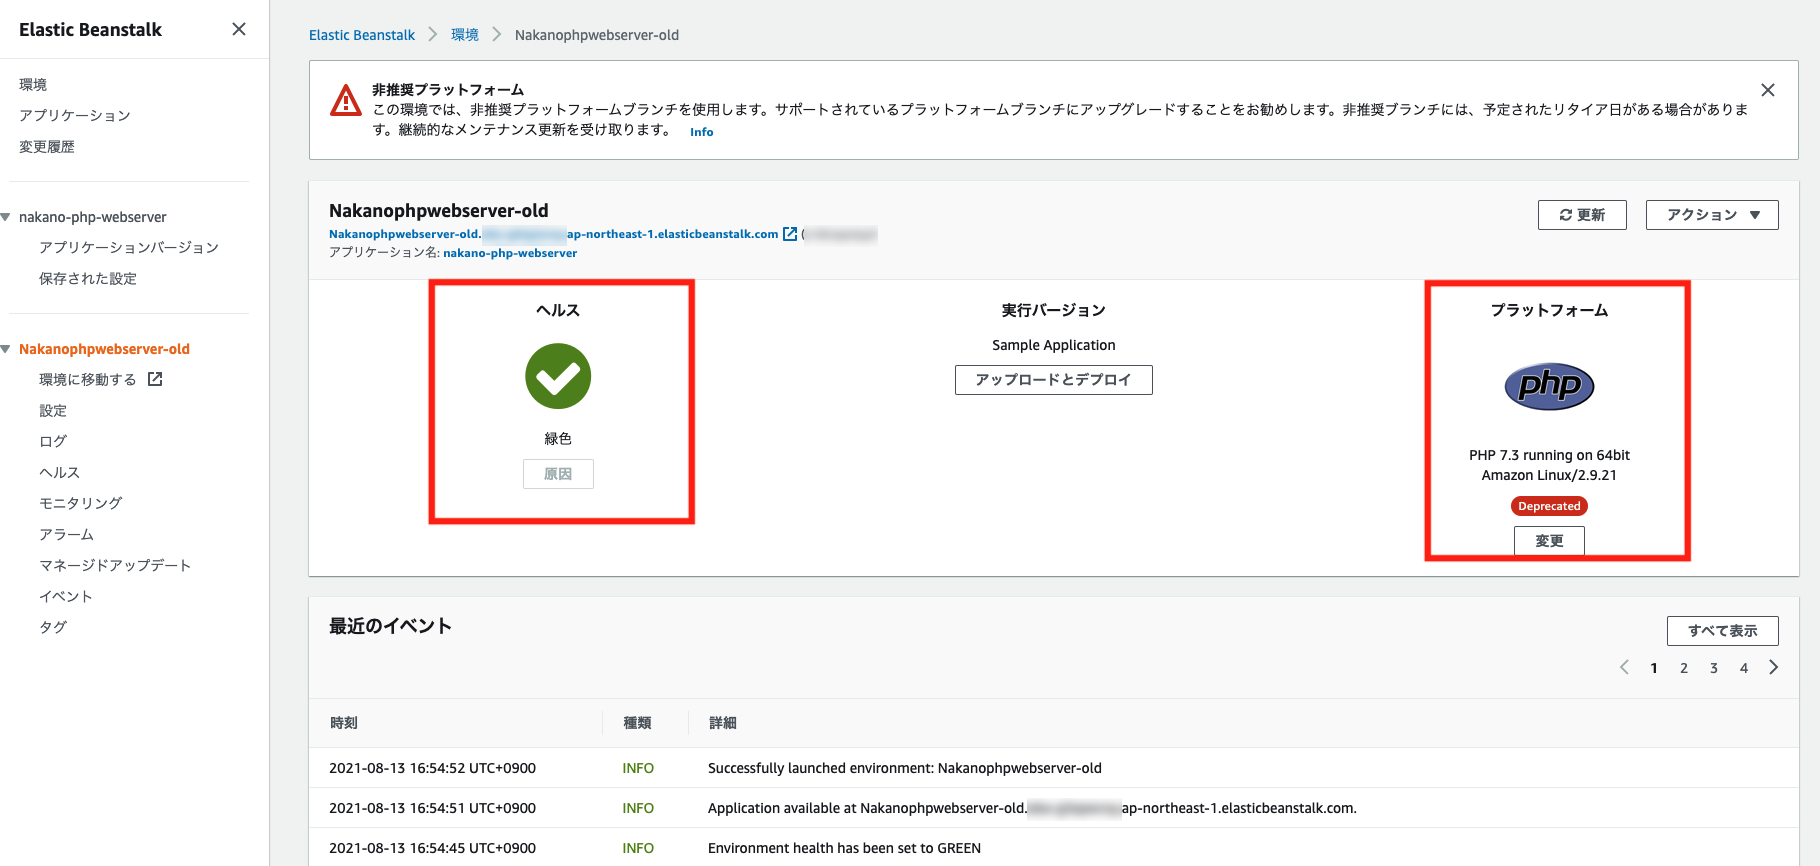
Task: Click アップロードとデプロイ button
Action: [1053, 380]
